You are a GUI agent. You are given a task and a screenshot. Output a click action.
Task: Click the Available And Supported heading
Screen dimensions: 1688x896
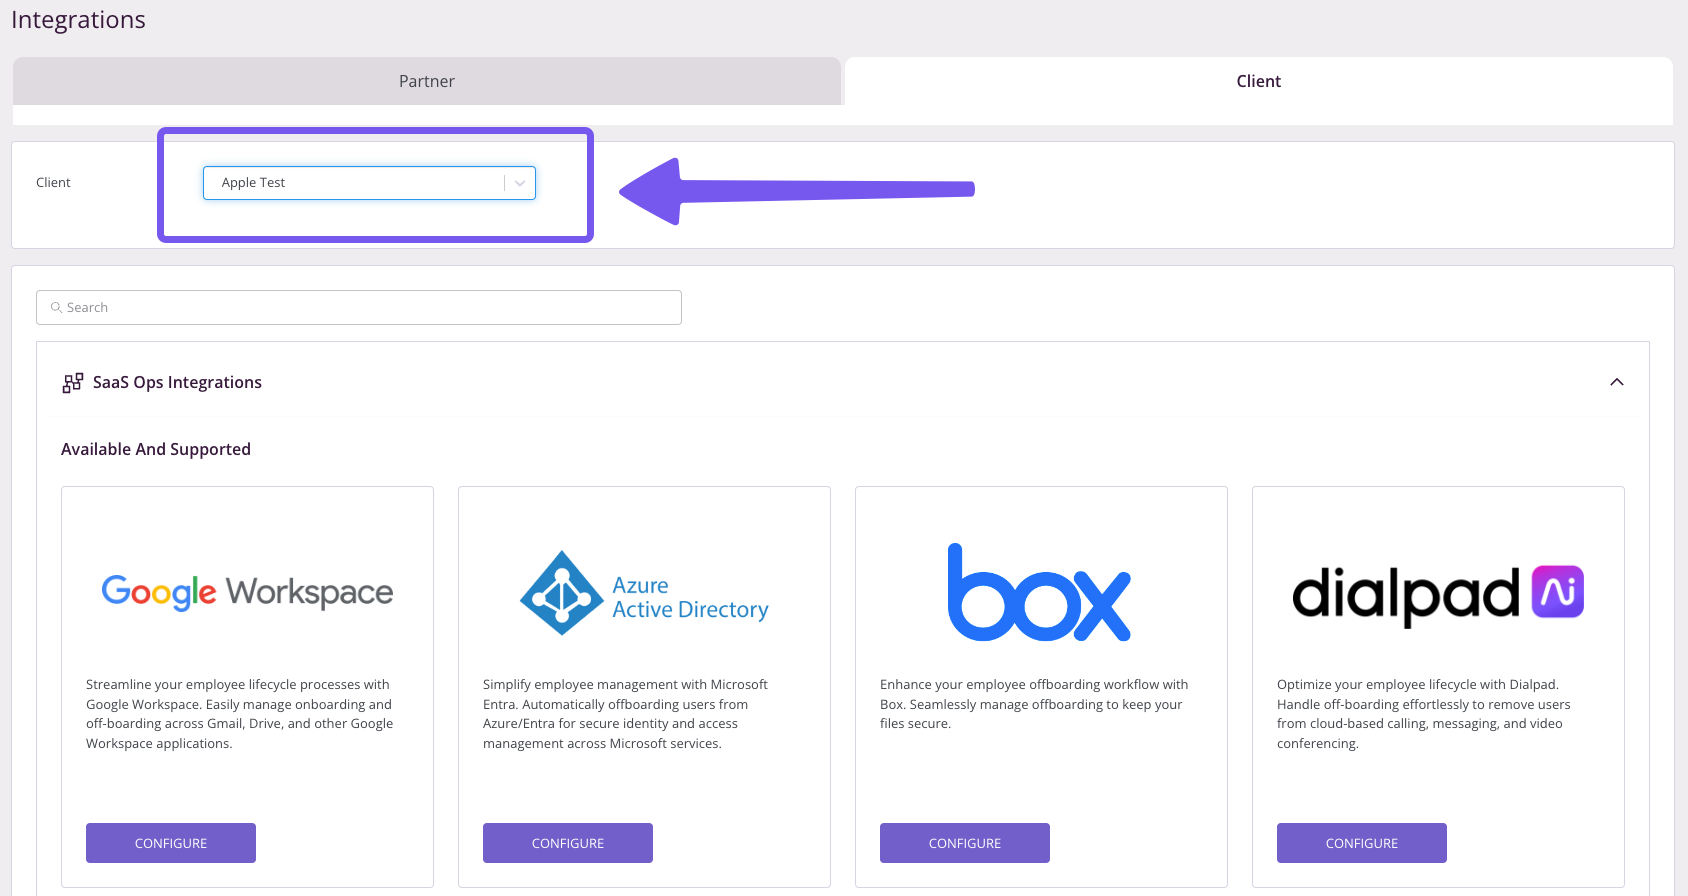[x=156, y=449]
